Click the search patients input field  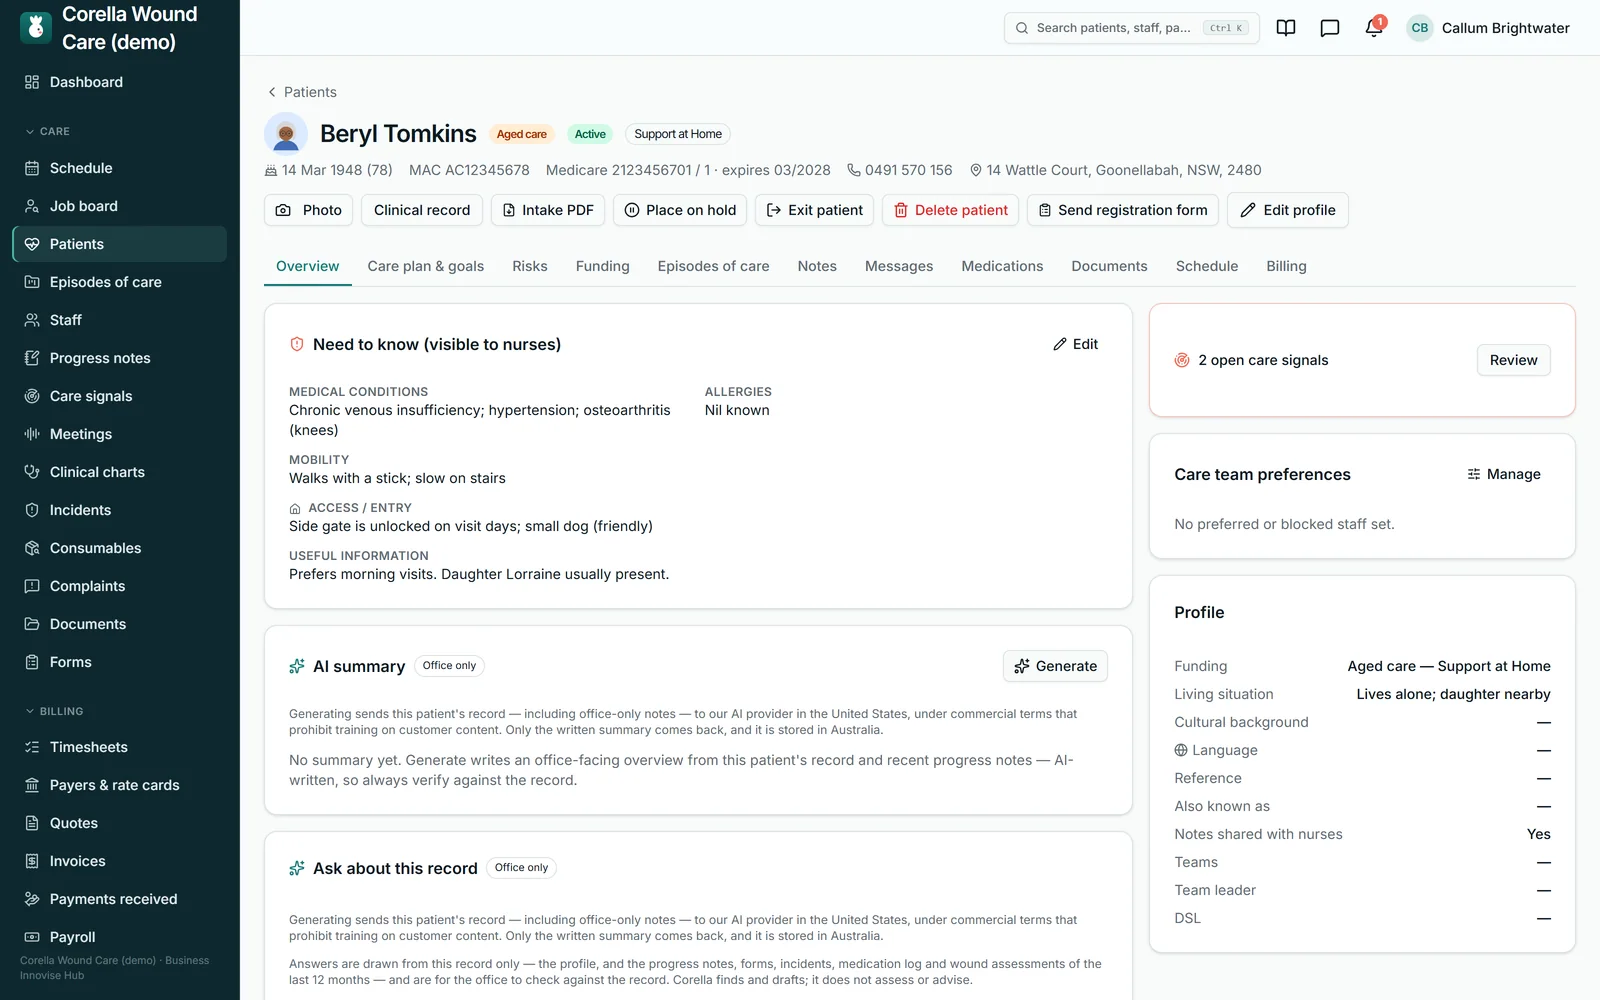[x=1131, y=28]
